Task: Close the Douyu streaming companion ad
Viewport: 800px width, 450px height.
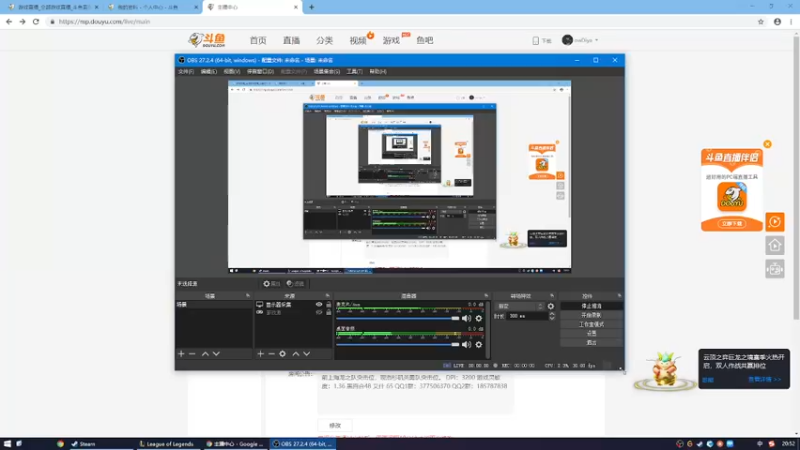Action: click(767, 144)
